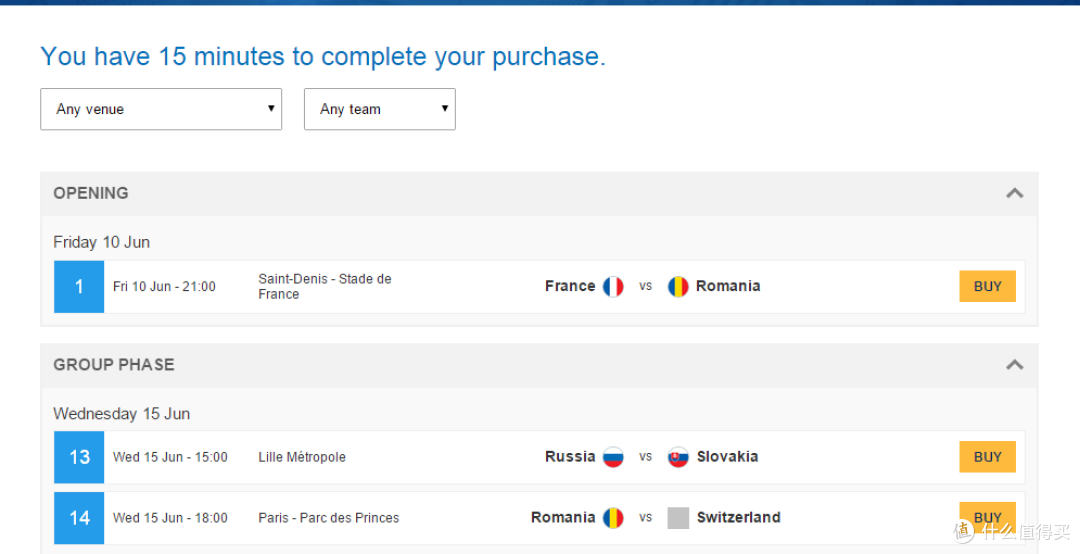Open the Any team dropdown
Viewport: 1080px width, 554px height.
point(380,109)
